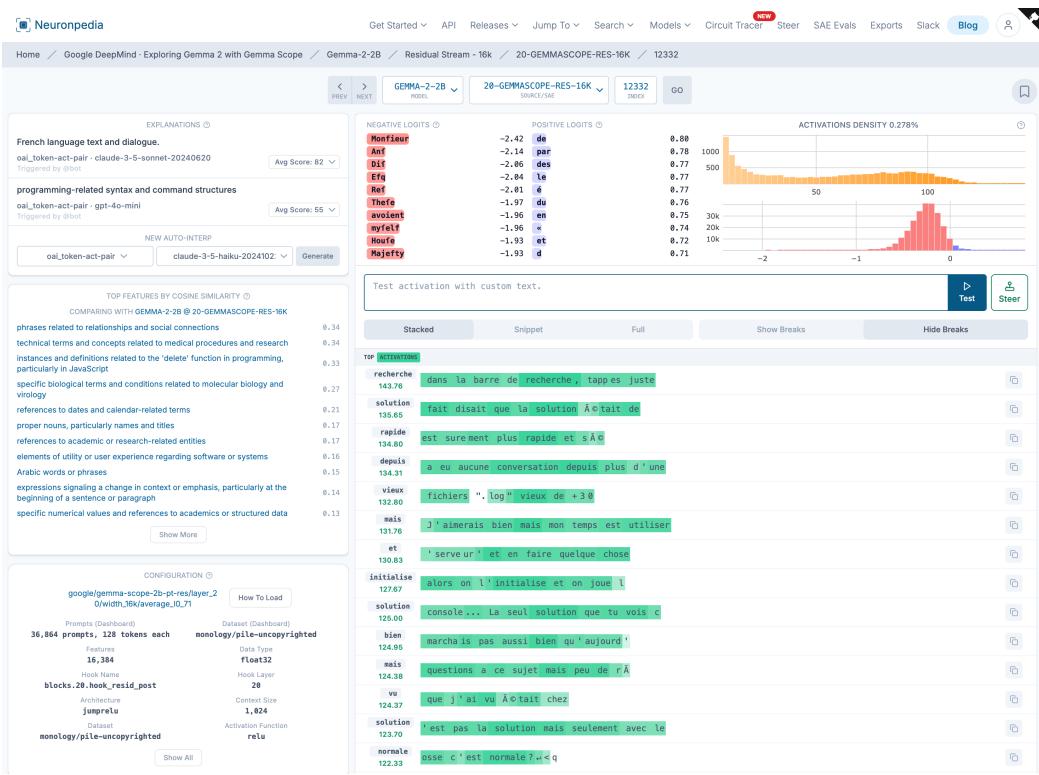Viewport: 1039px width, 775px height.
Task: Click the How To Load button
Action: point(261,597)
